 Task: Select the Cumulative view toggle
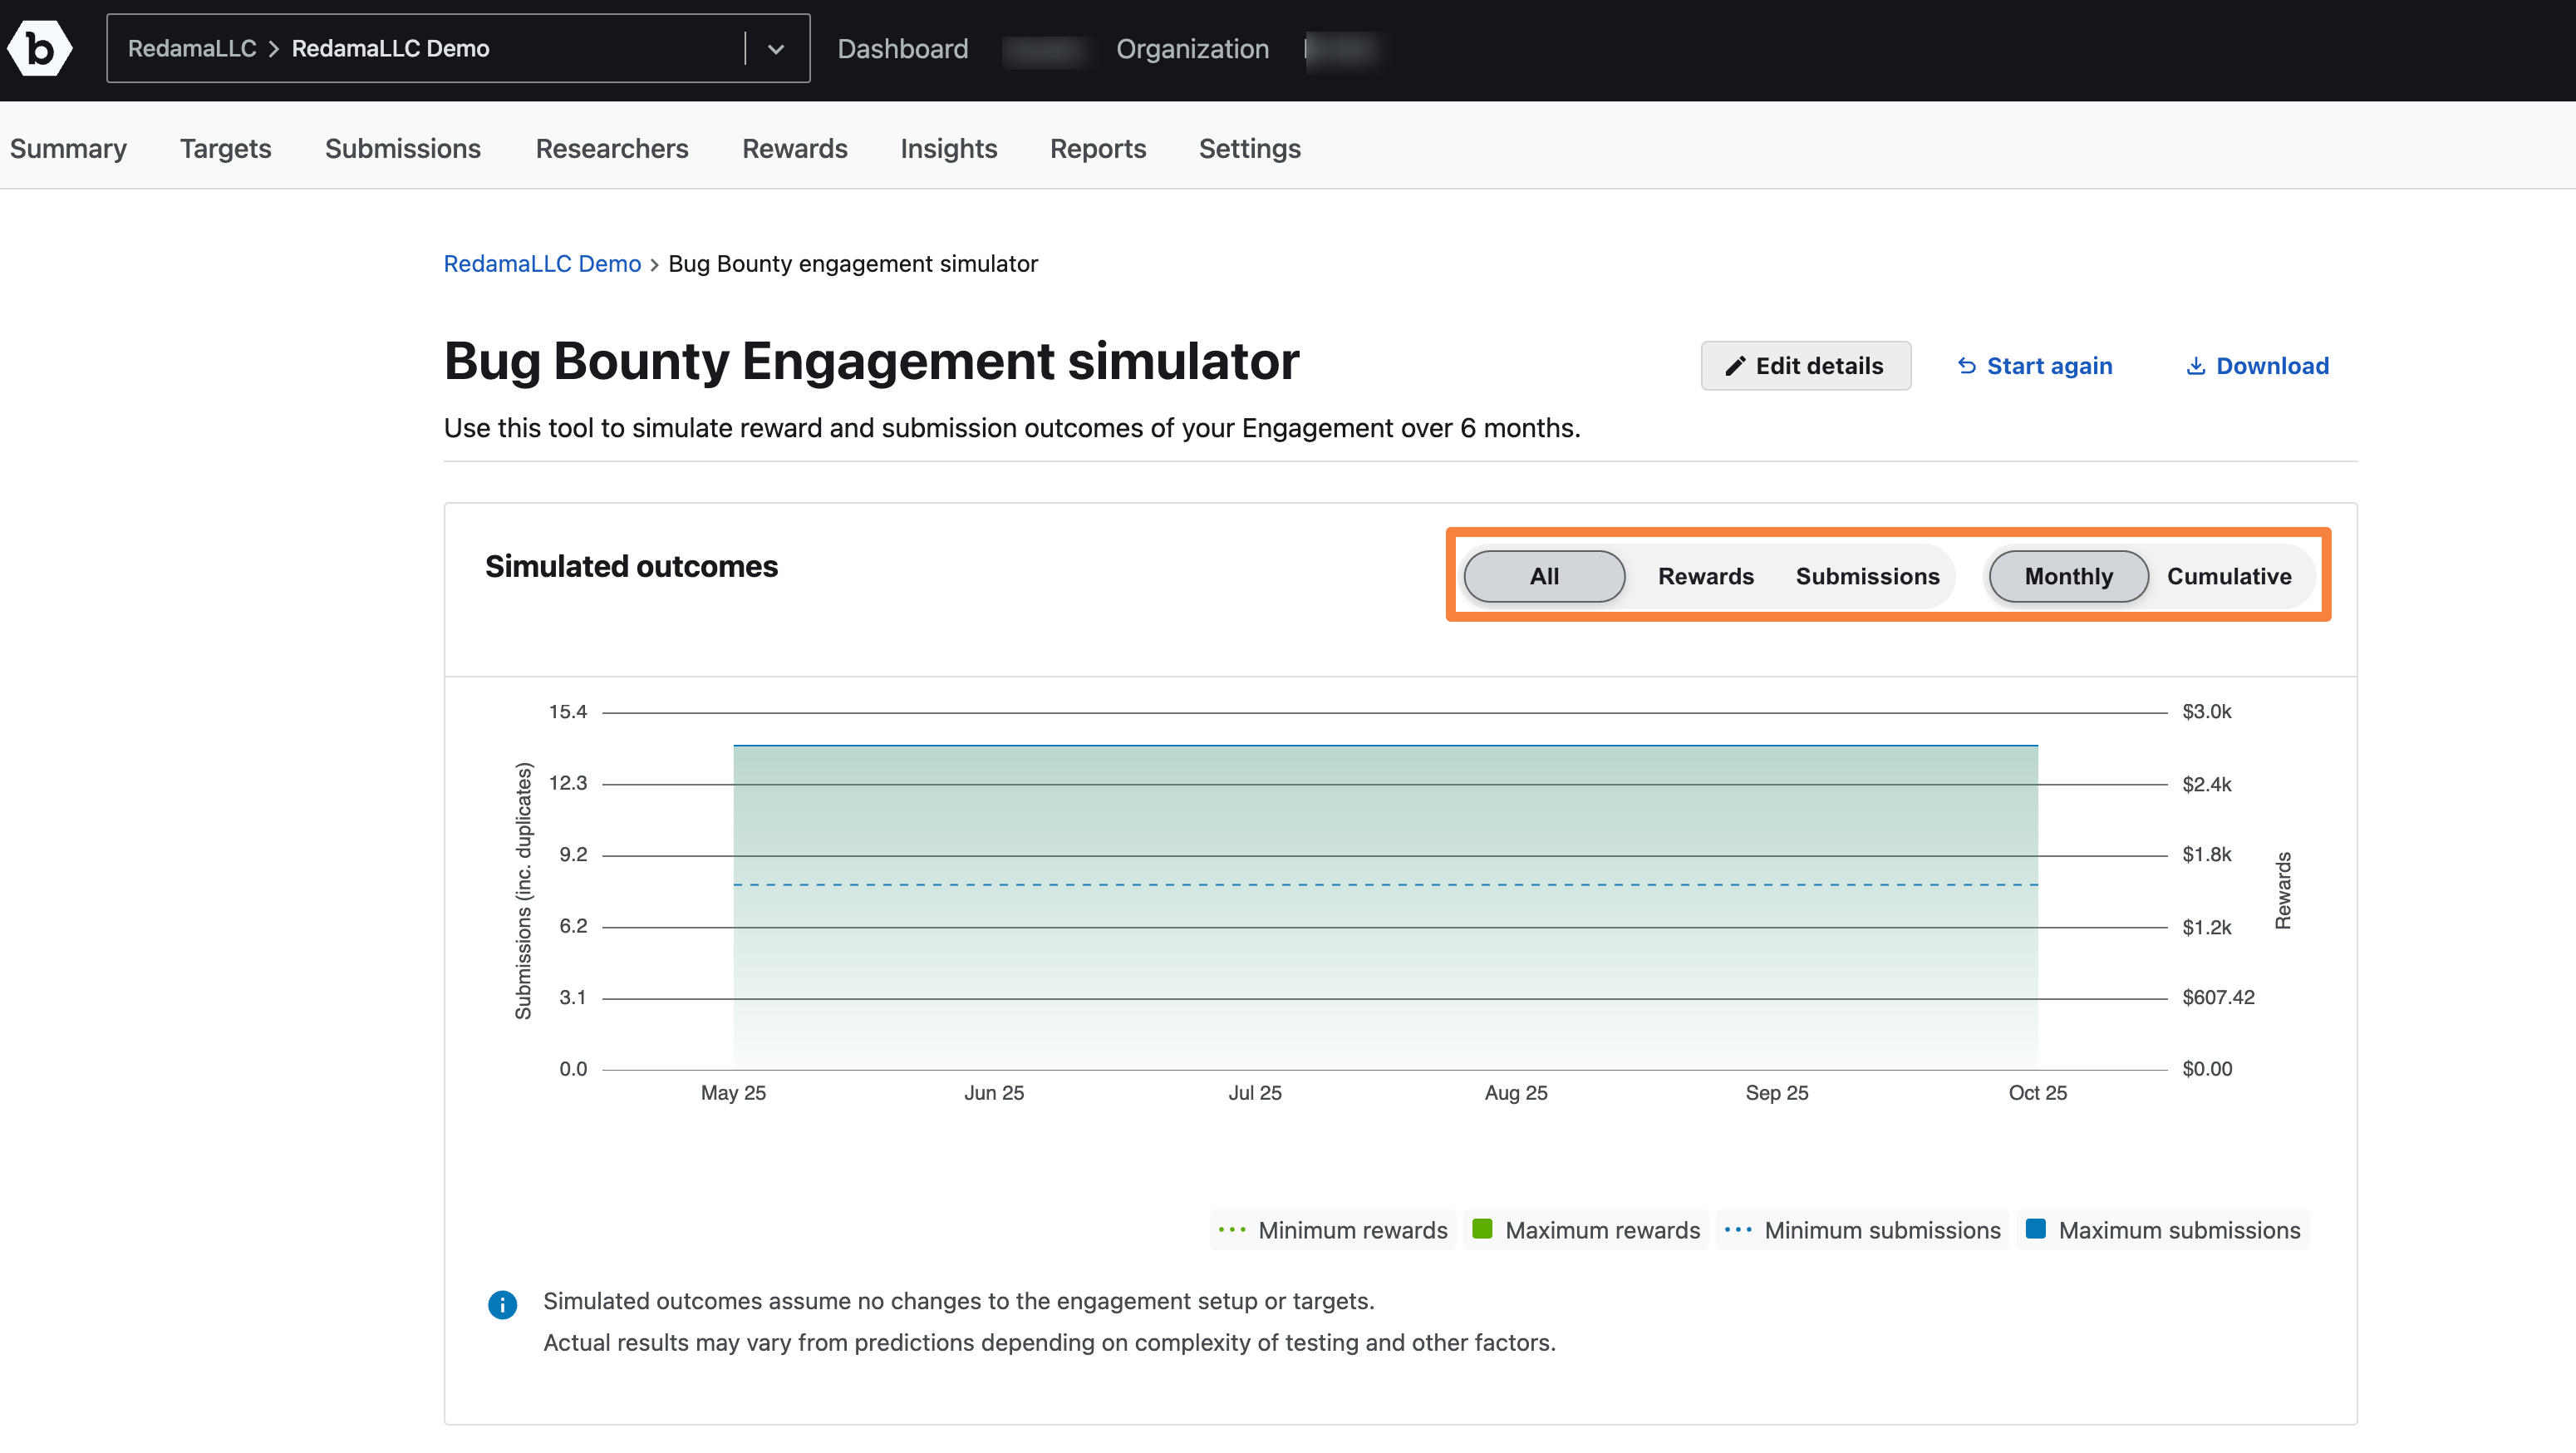[2229, 576]
